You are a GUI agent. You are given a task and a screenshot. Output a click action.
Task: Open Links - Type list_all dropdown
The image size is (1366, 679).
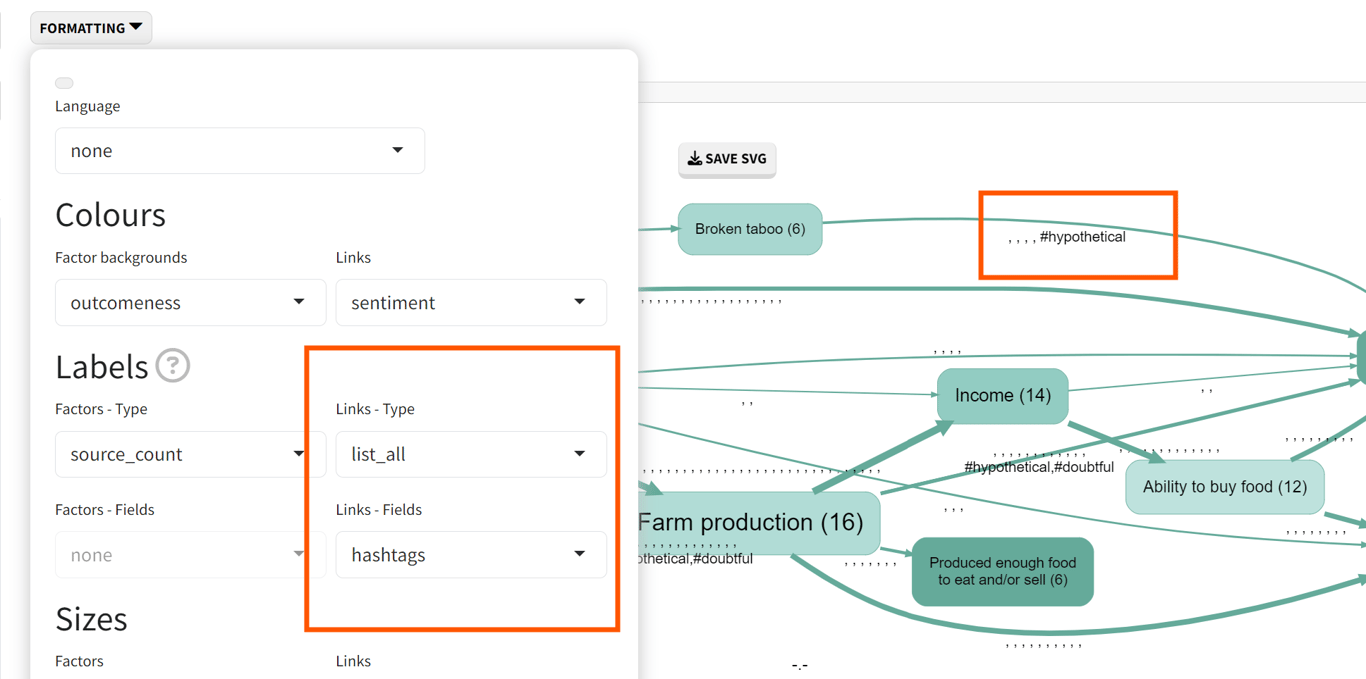(471, 454)
